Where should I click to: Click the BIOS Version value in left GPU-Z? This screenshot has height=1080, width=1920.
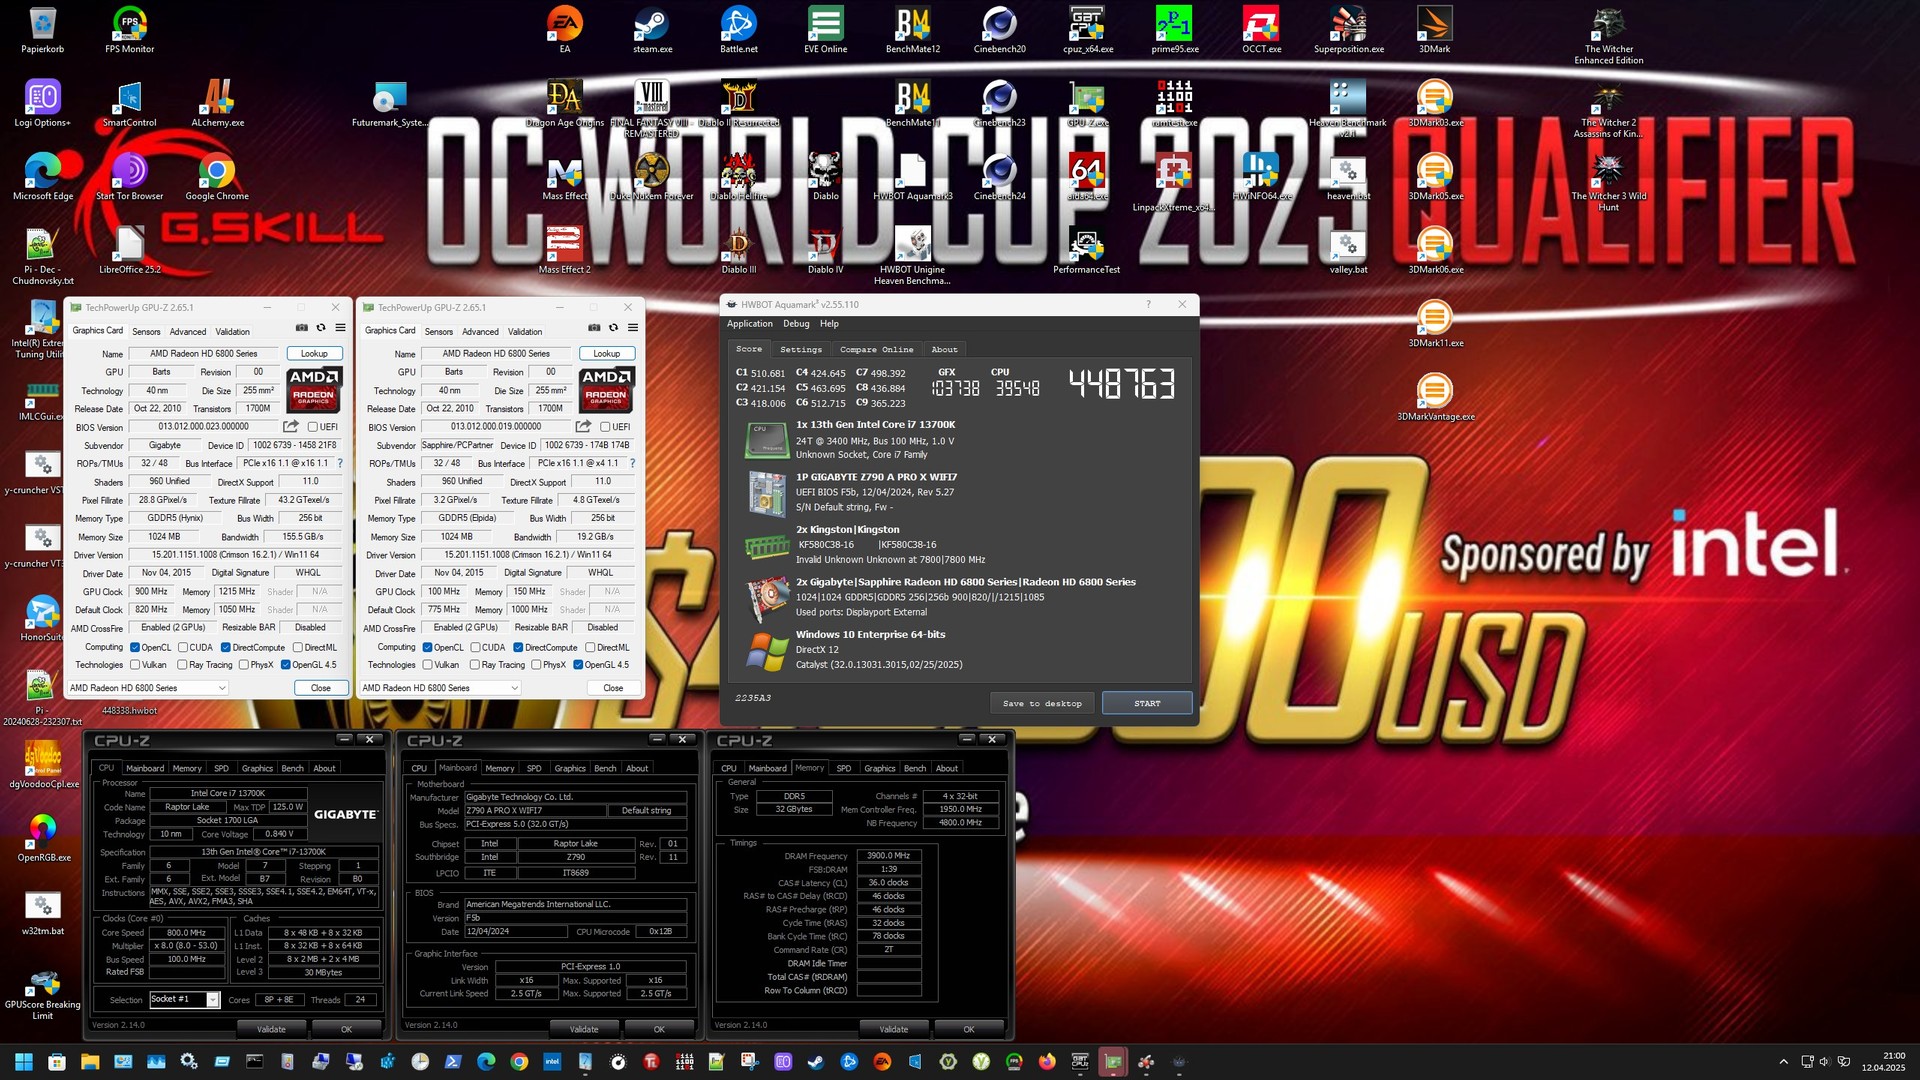click(203, 427)
